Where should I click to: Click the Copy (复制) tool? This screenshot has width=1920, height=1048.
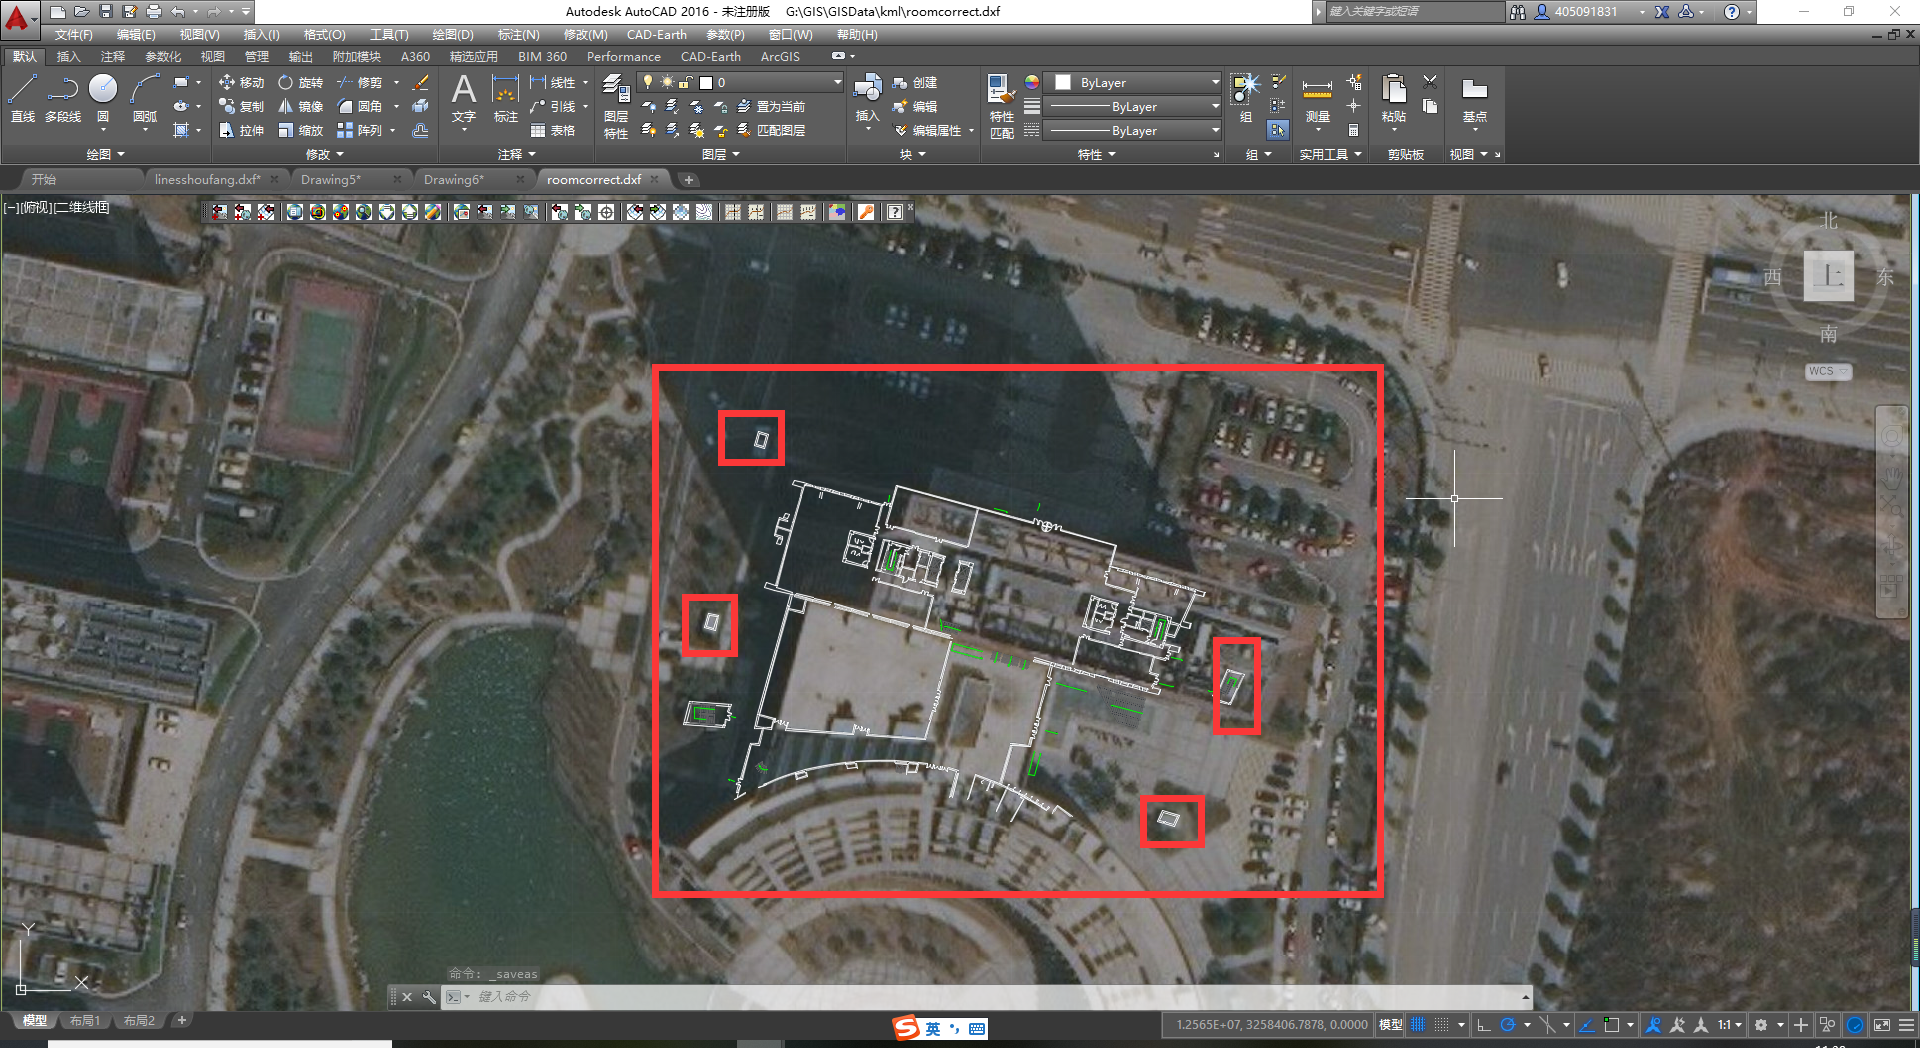242,106
